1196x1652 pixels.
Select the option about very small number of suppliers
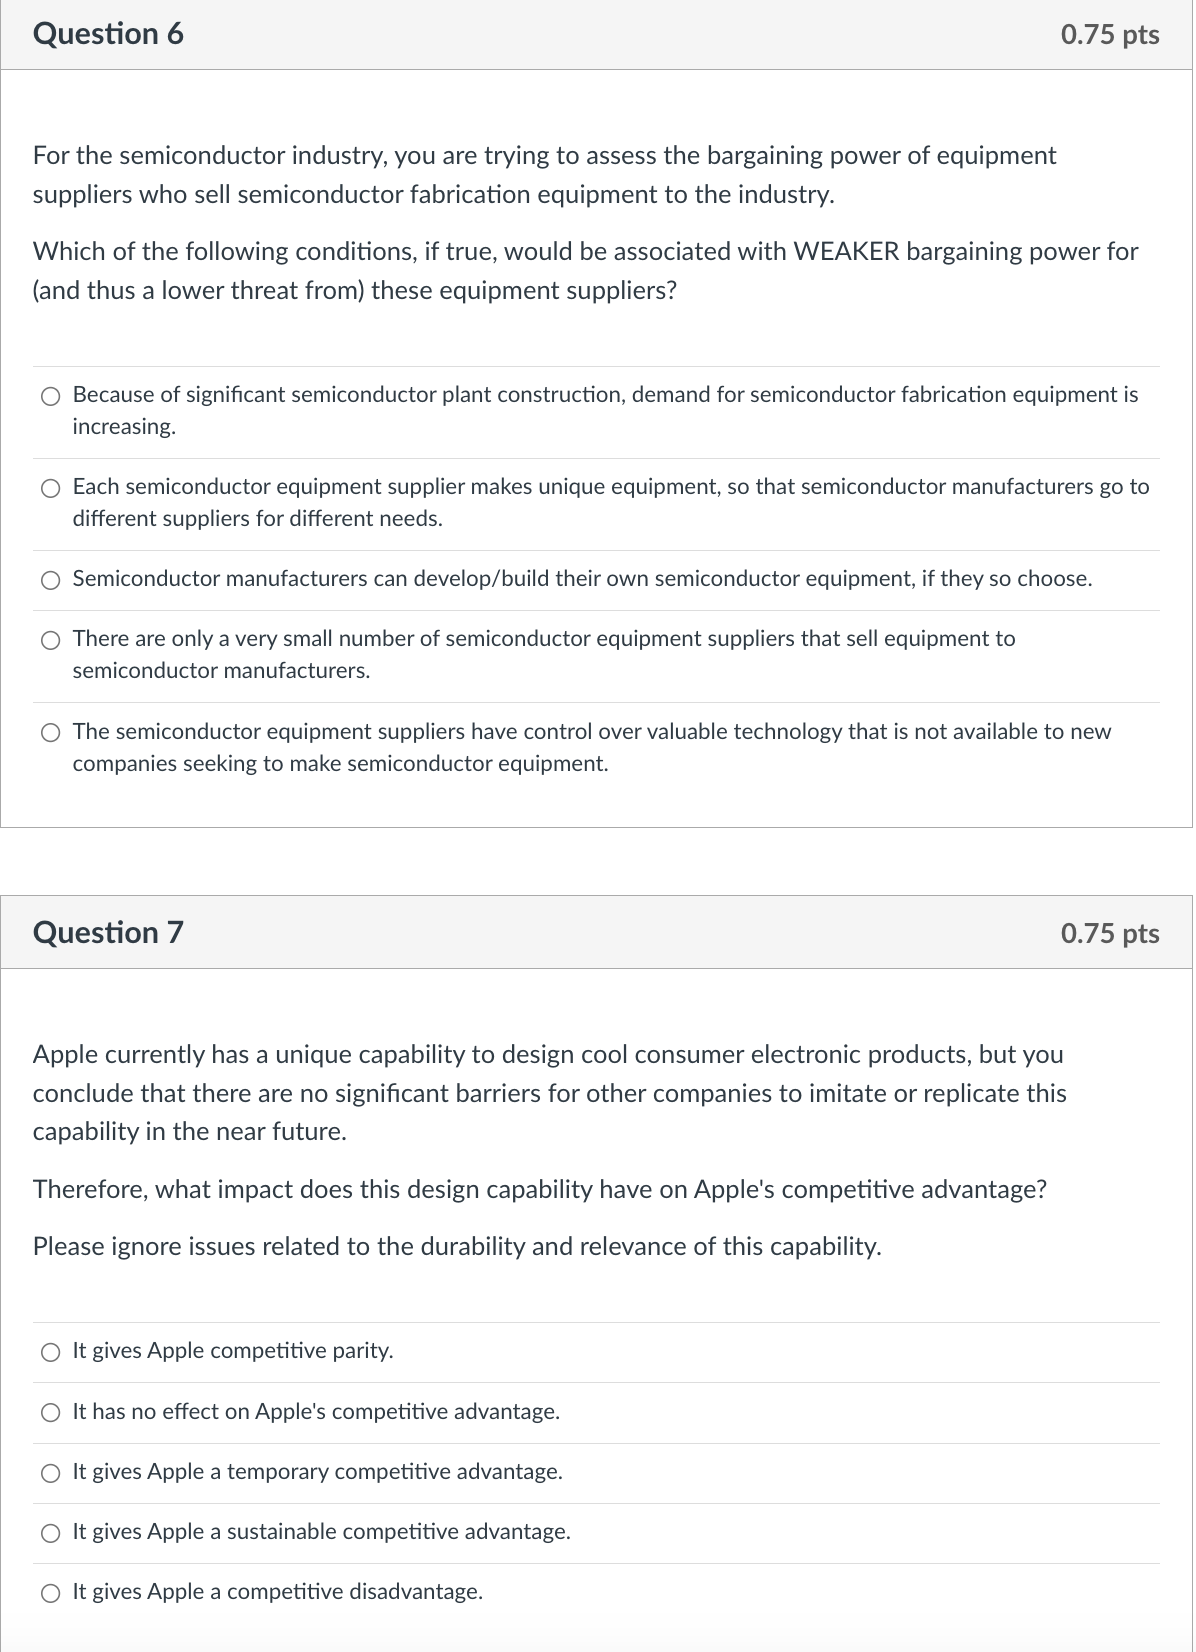[x=50, y=640]
